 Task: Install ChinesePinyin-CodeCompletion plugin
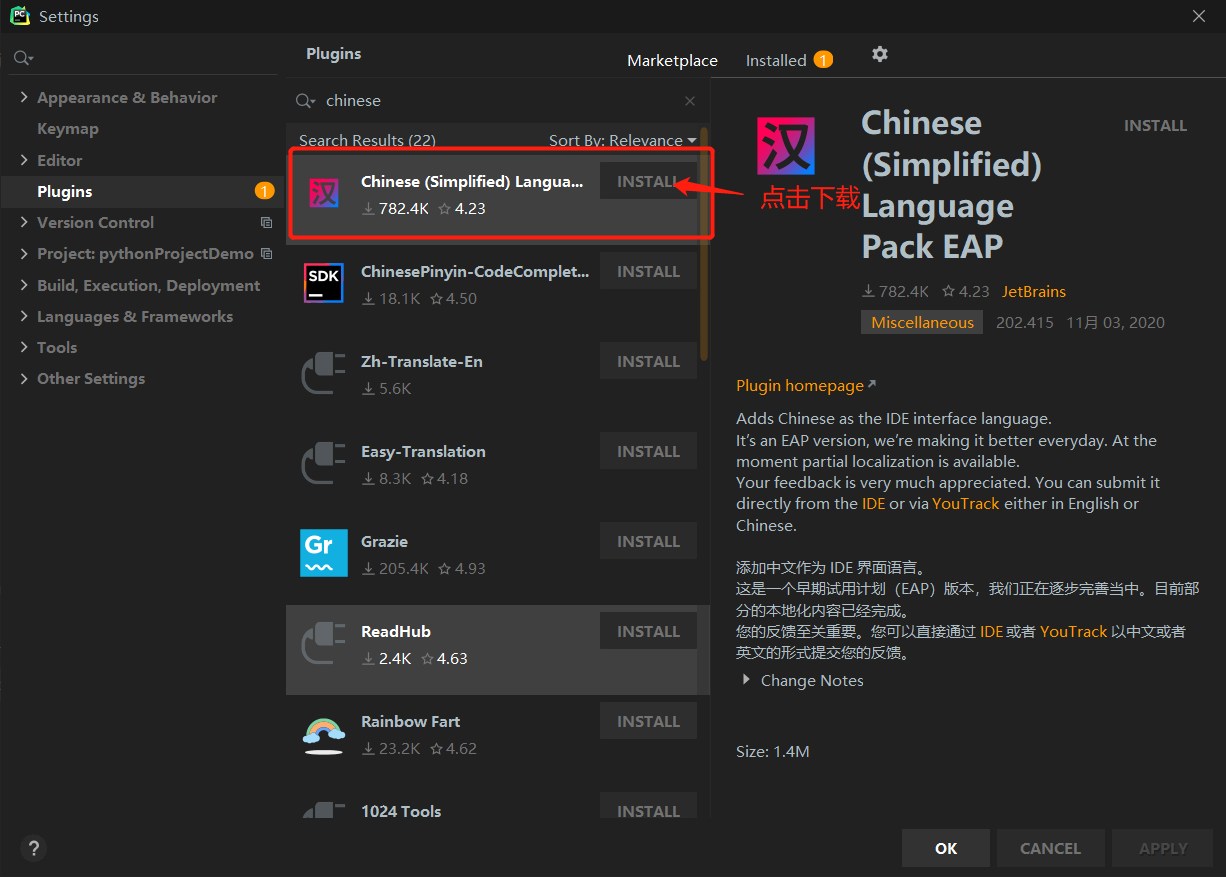648,271
